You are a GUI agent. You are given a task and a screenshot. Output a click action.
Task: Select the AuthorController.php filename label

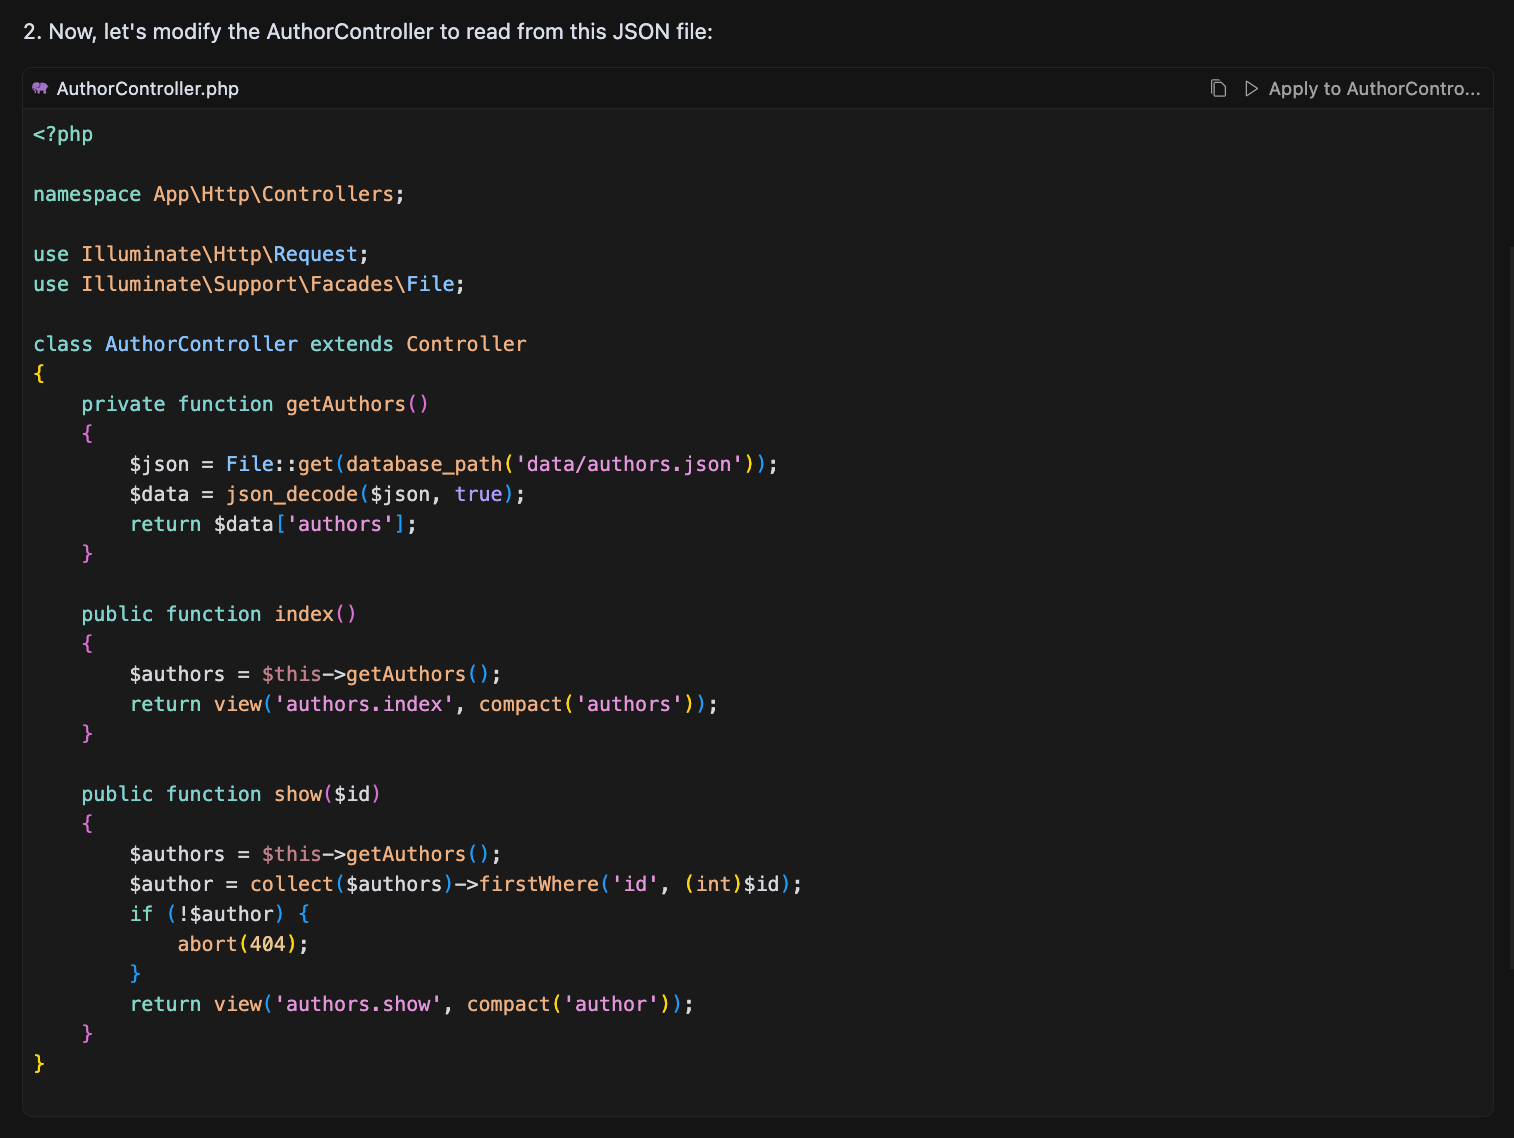click(147, 88)
